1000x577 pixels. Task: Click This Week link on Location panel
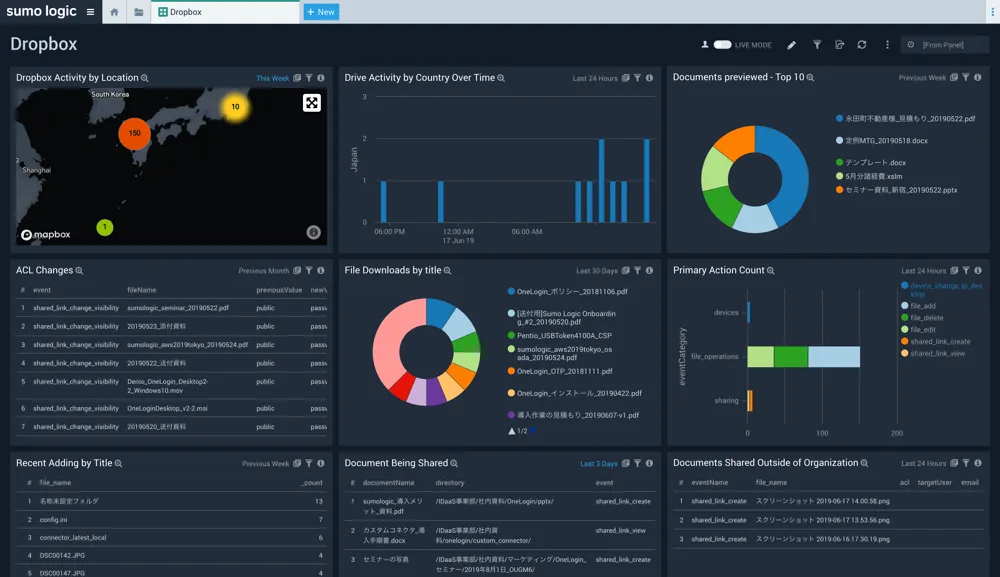[x=272, y=78]
